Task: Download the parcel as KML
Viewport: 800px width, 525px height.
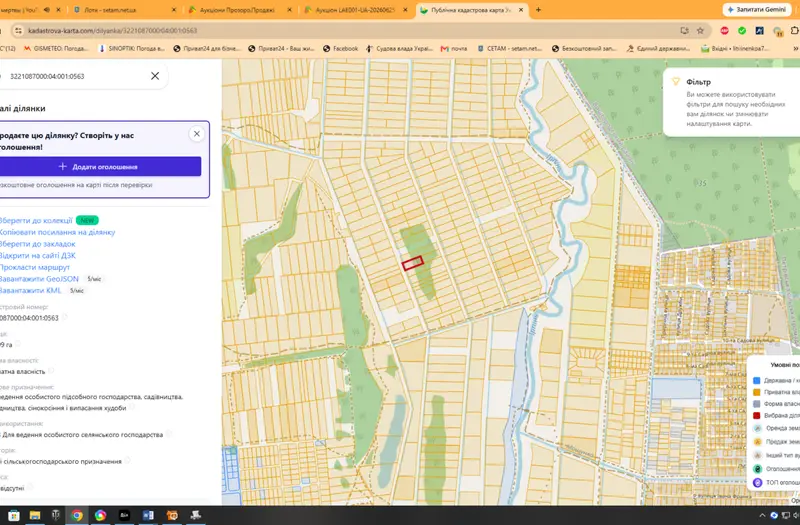Action: coord(30,291)
